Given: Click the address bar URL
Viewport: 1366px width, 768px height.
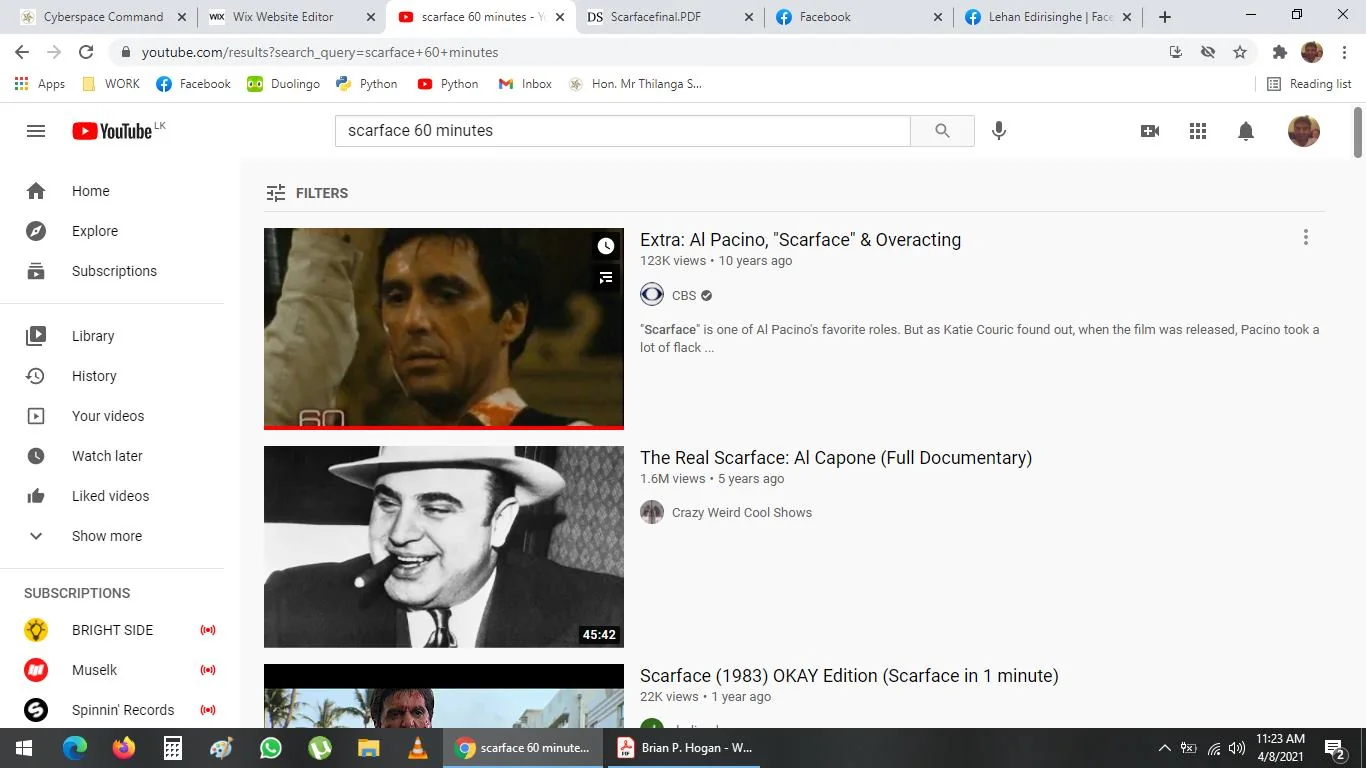Looking at the screenshot, I should tap(320, 52).
